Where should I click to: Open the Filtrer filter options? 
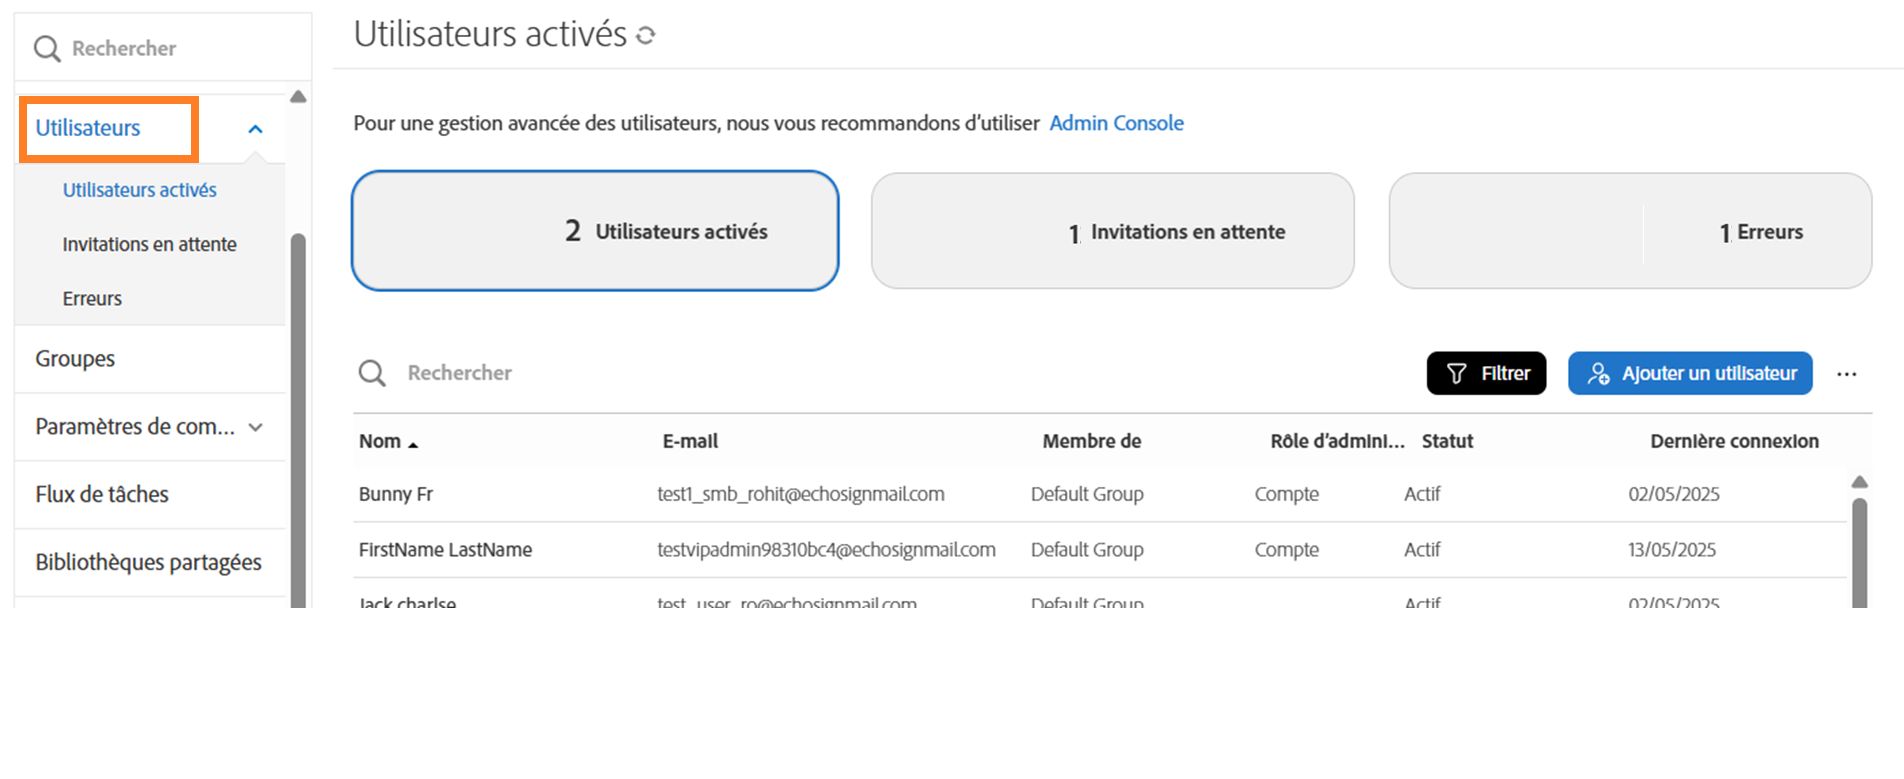[1486, 373]
